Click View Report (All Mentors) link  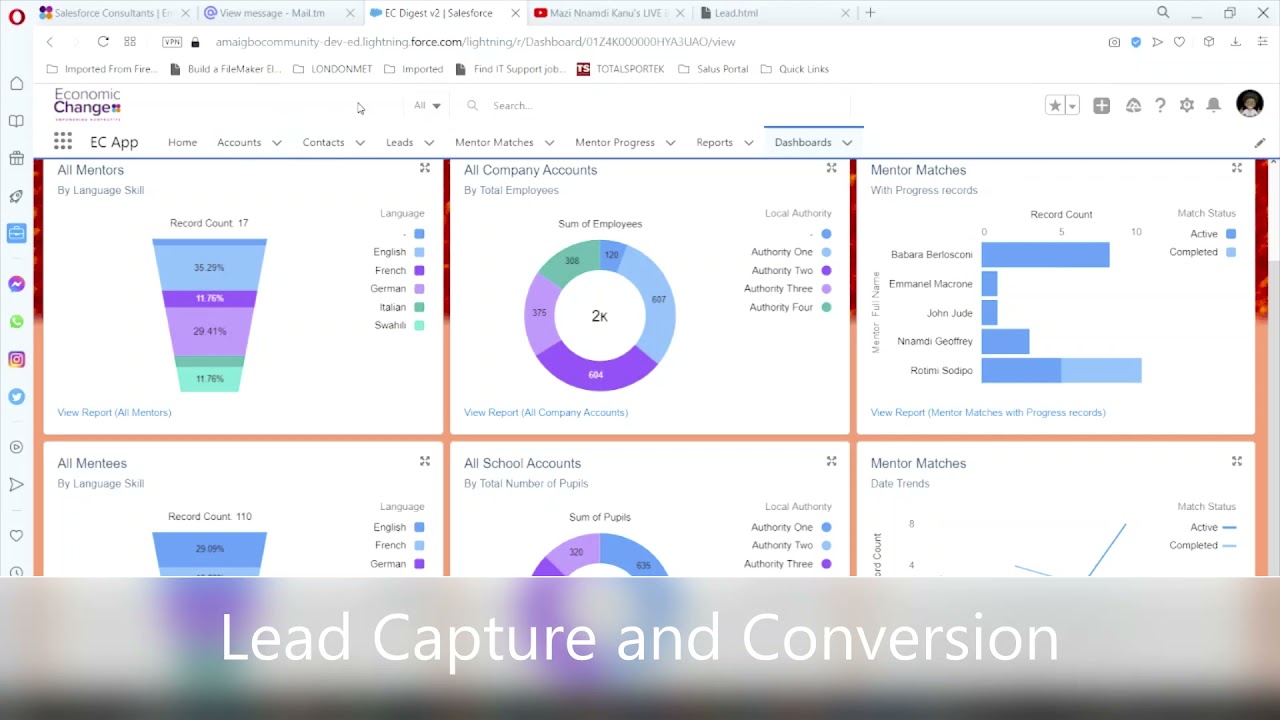coord(114,412)
